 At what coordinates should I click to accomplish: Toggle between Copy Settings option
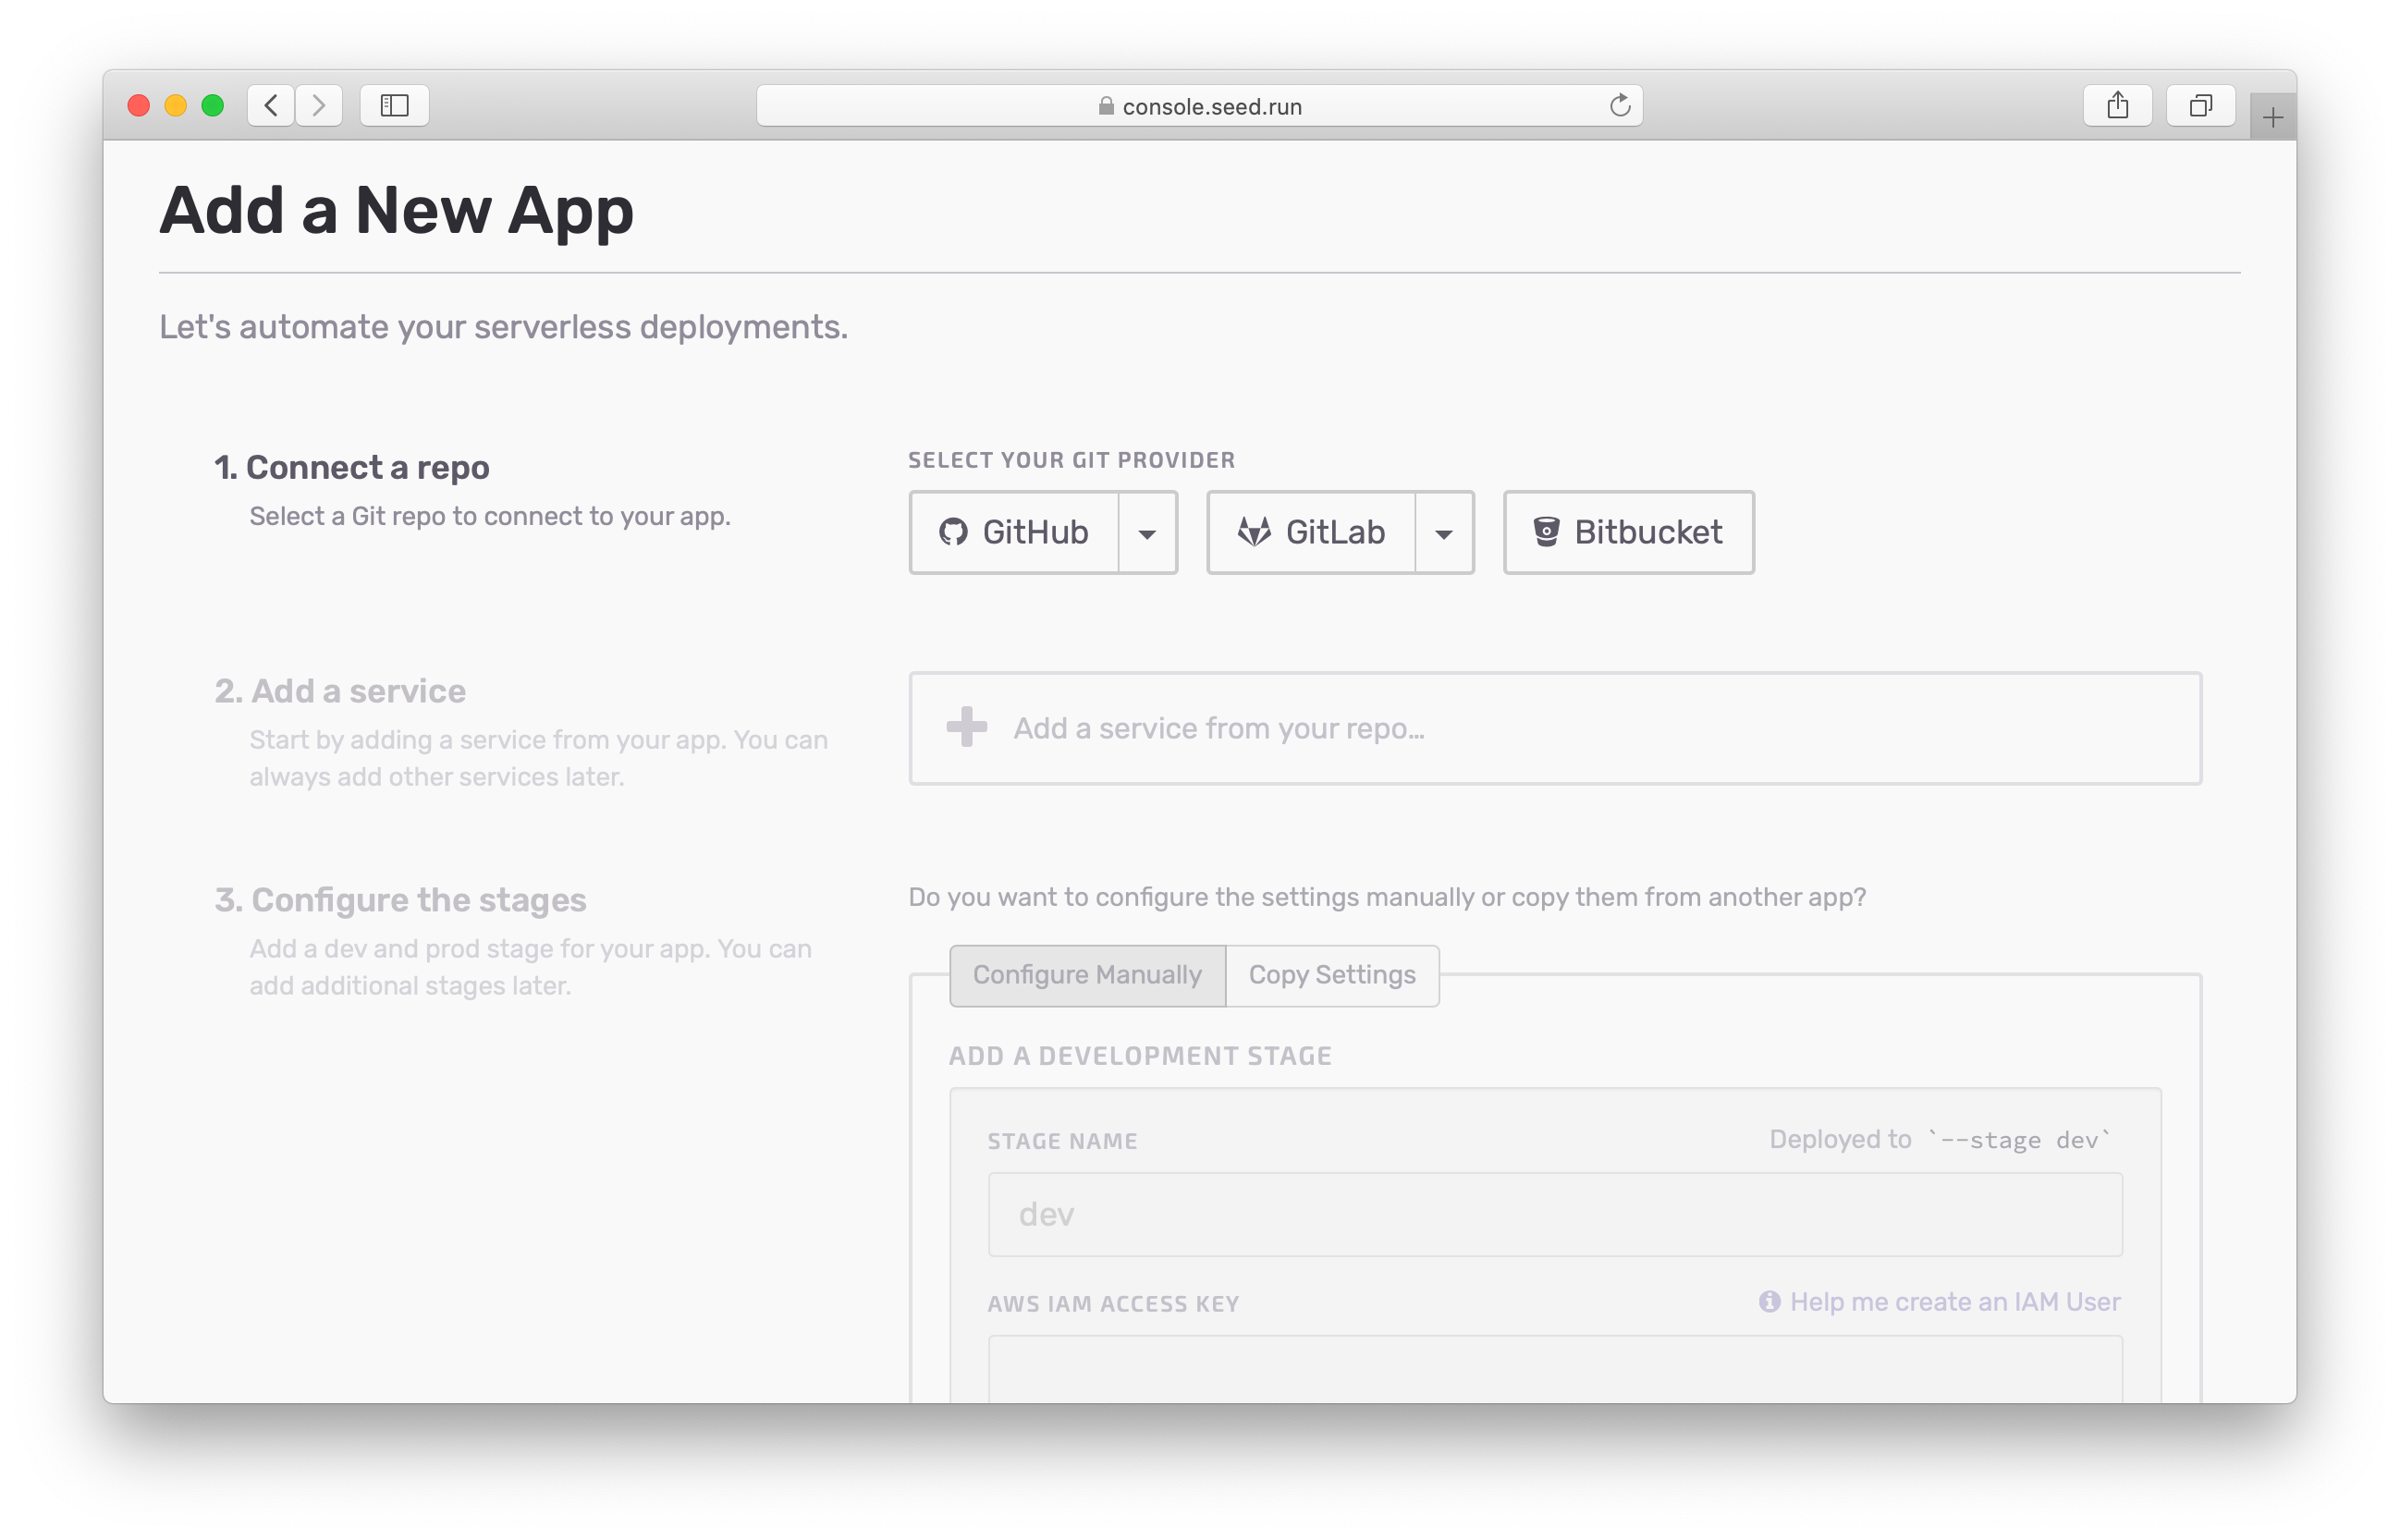tap(1333, 975)
